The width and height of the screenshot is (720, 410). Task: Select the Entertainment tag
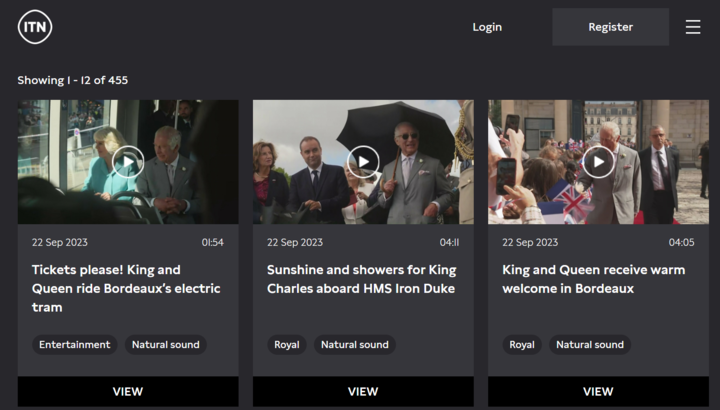coord(74,345)
